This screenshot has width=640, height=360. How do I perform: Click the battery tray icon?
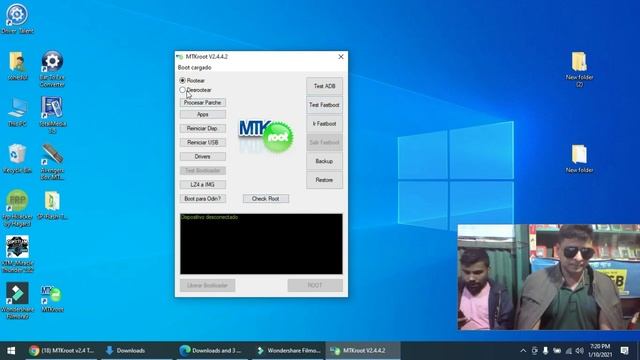tap(557, 351)
